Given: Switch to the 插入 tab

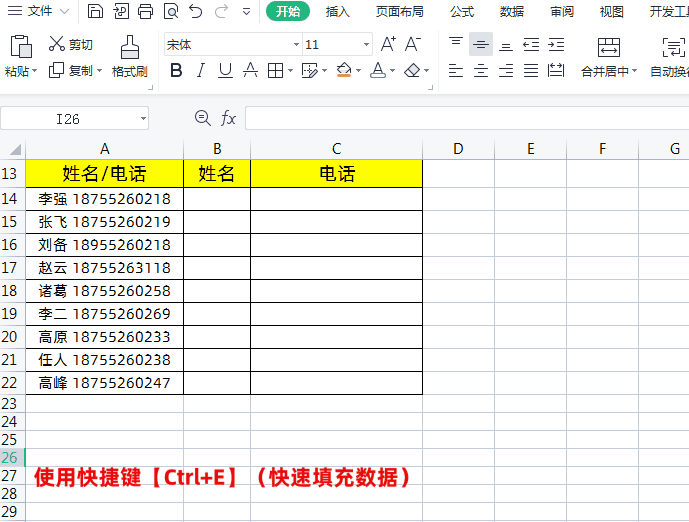Looking at the screenshot, I should pyautogui.click(x=337, y=11).
